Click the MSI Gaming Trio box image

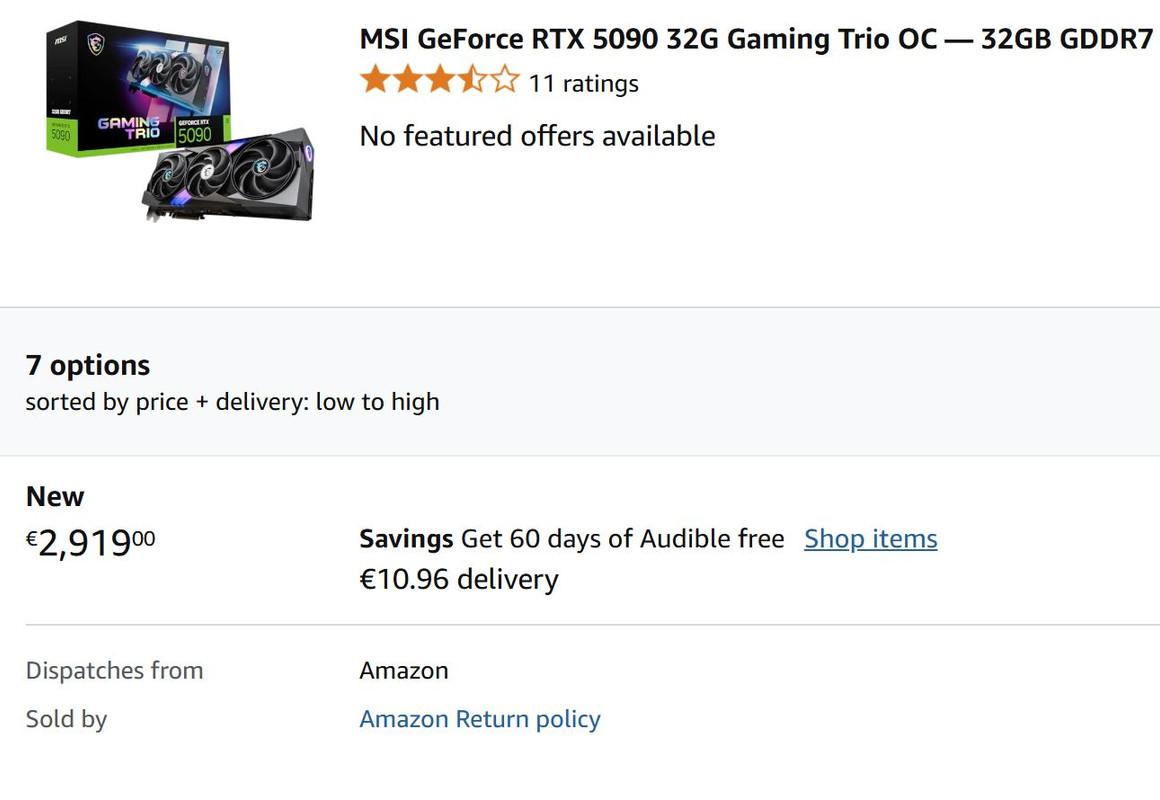coord(138,89)
